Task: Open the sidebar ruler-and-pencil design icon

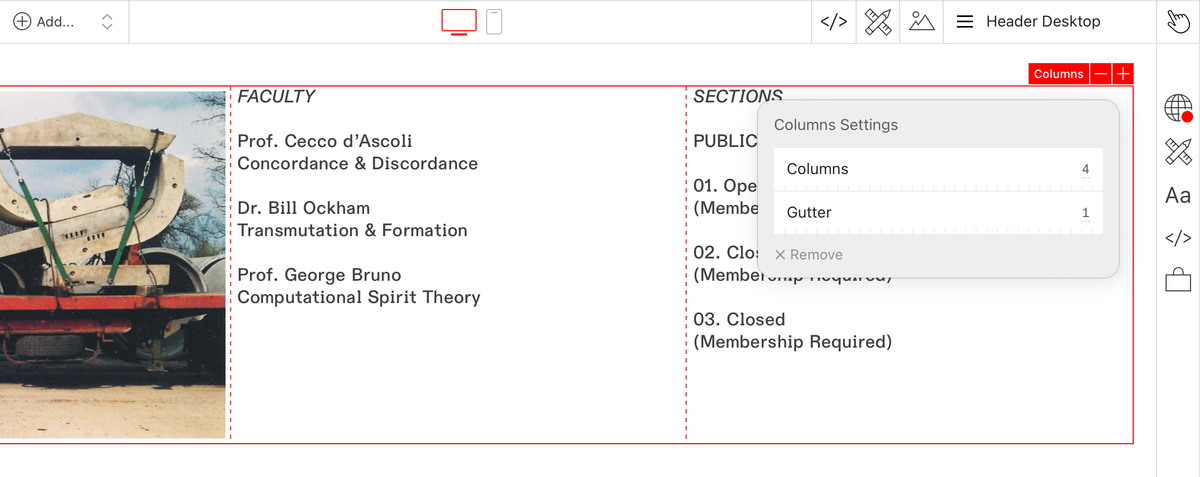Action: 1179,153
